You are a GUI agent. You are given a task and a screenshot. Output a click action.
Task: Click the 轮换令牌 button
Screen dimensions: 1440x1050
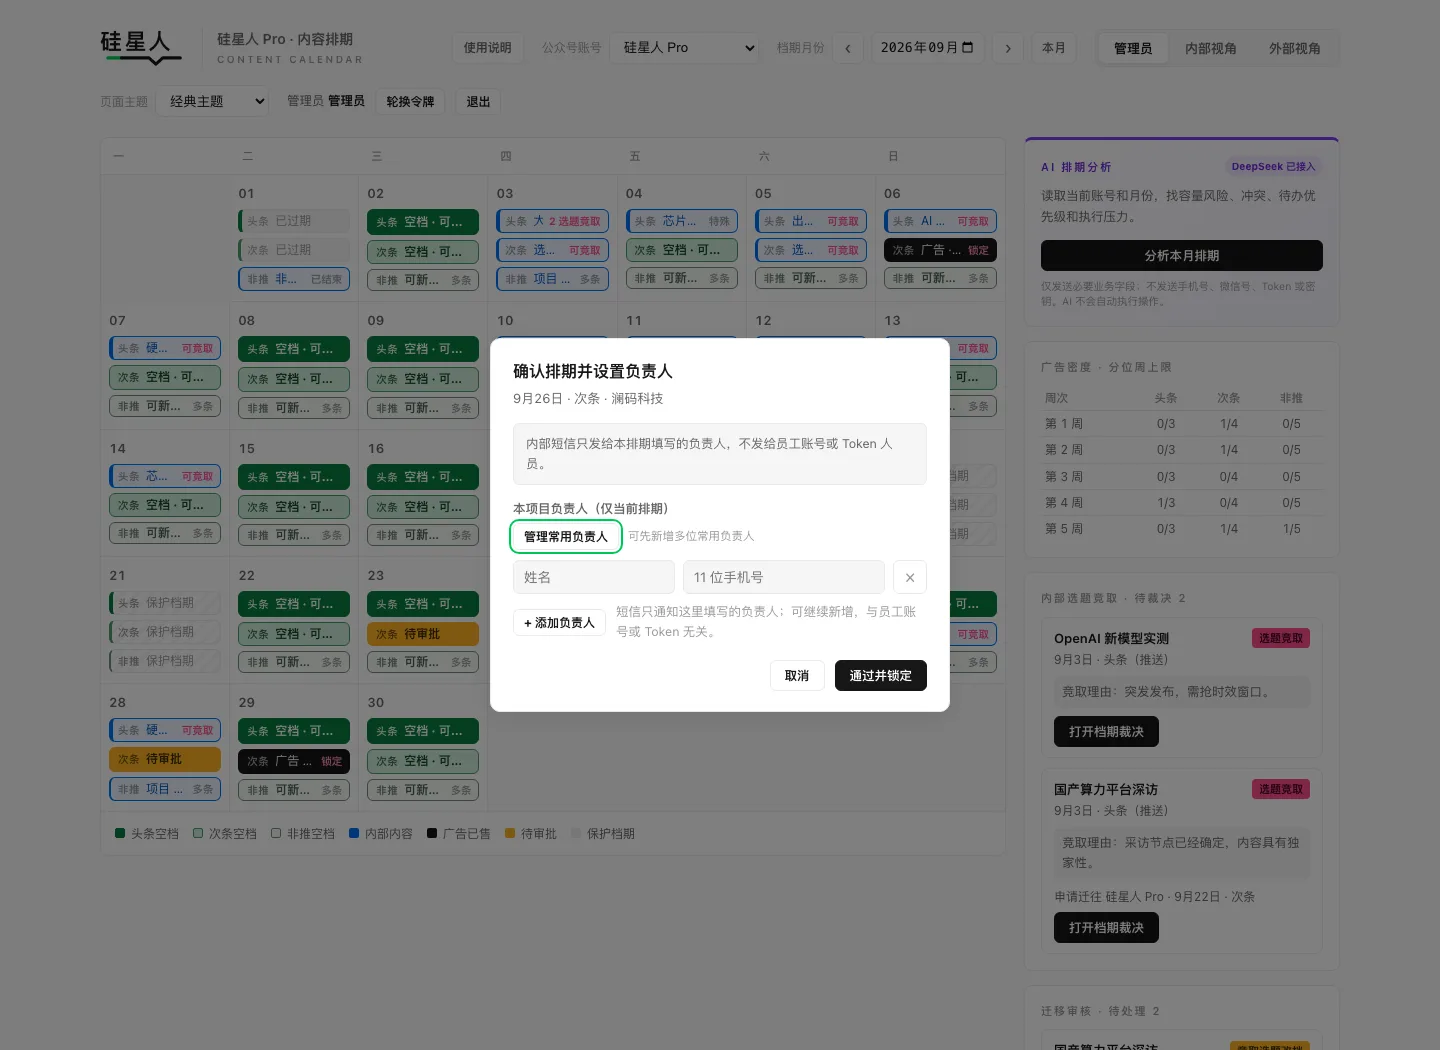point(410,101)
